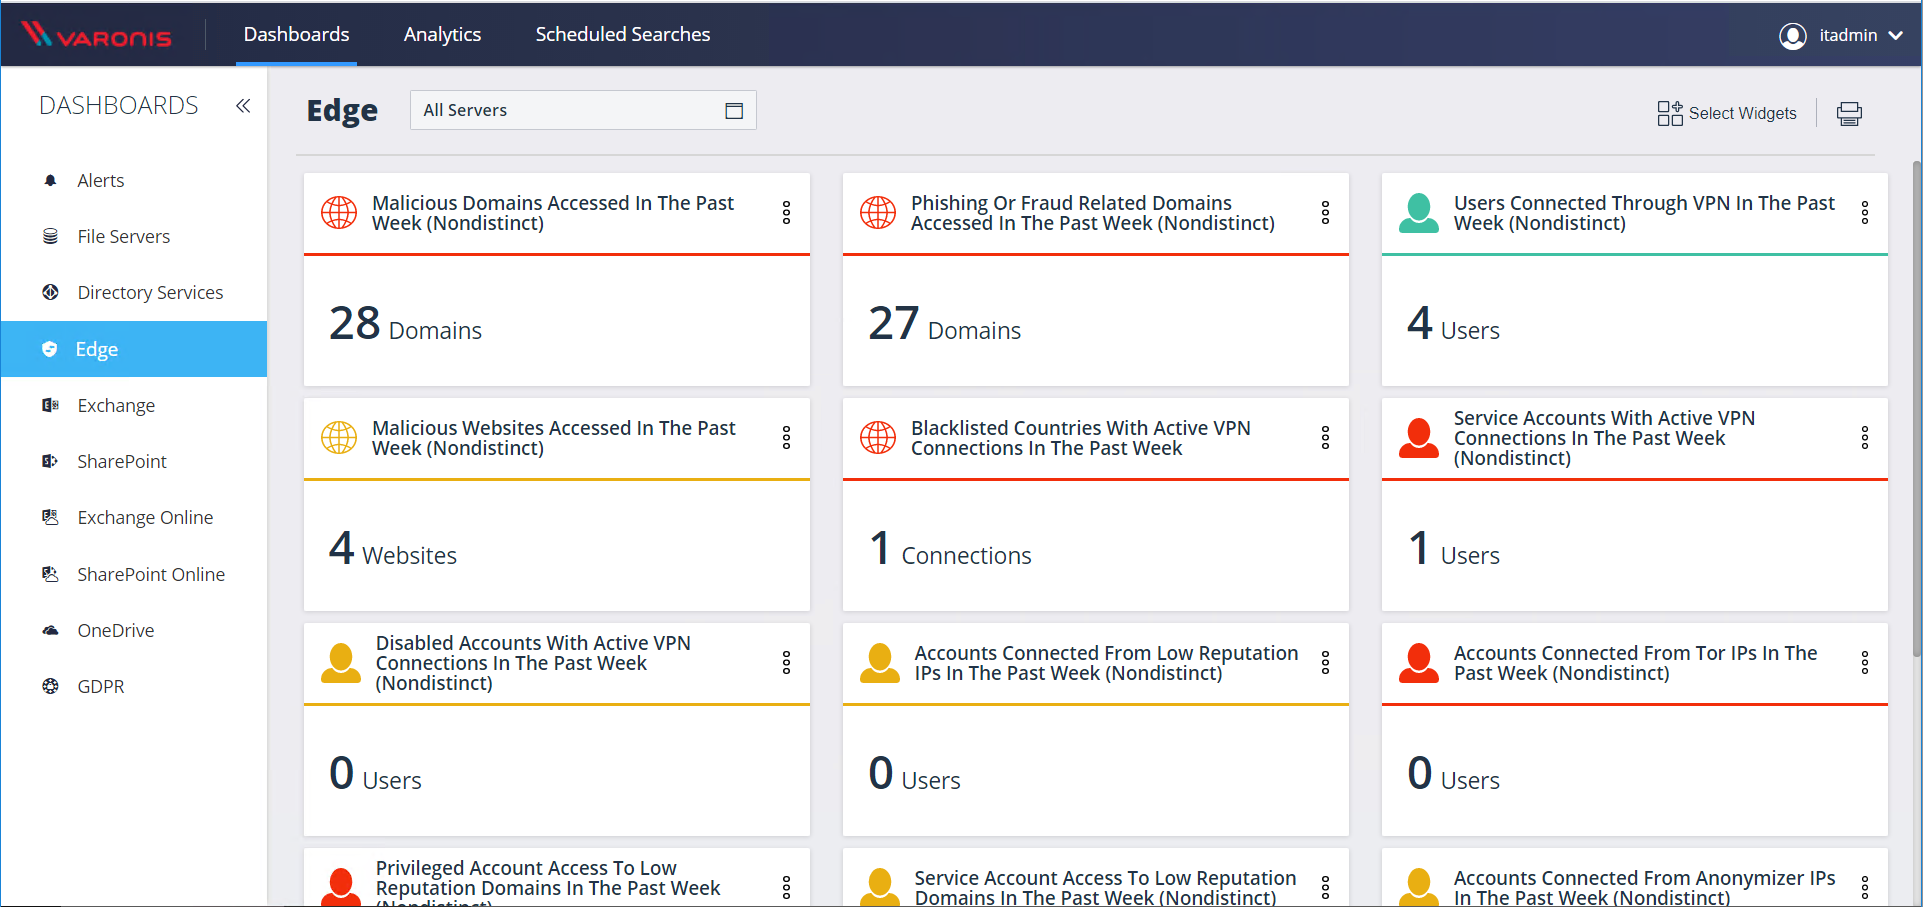This screenshot has height=907, width=1923.
Task: Open the All Servers dropdown
Action: (583, 110)
